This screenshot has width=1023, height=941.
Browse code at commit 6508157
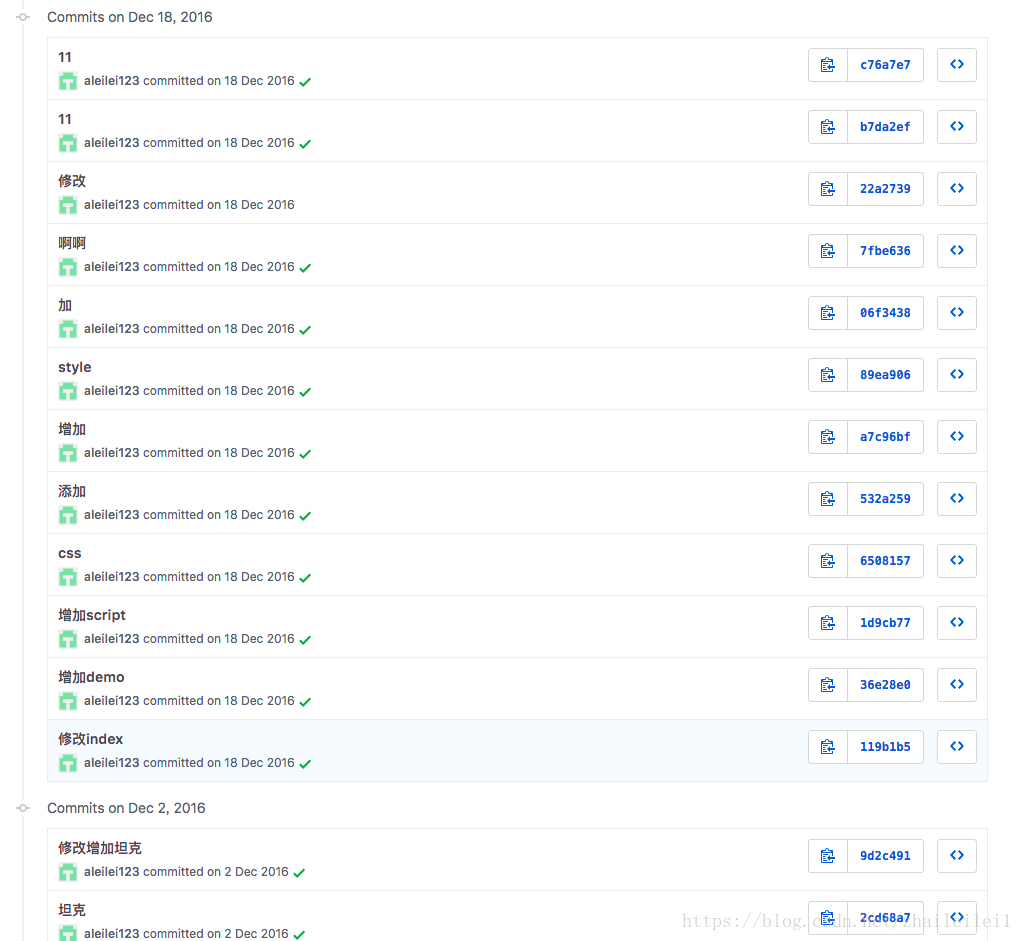pyautogui.click(x=956, y=561)
